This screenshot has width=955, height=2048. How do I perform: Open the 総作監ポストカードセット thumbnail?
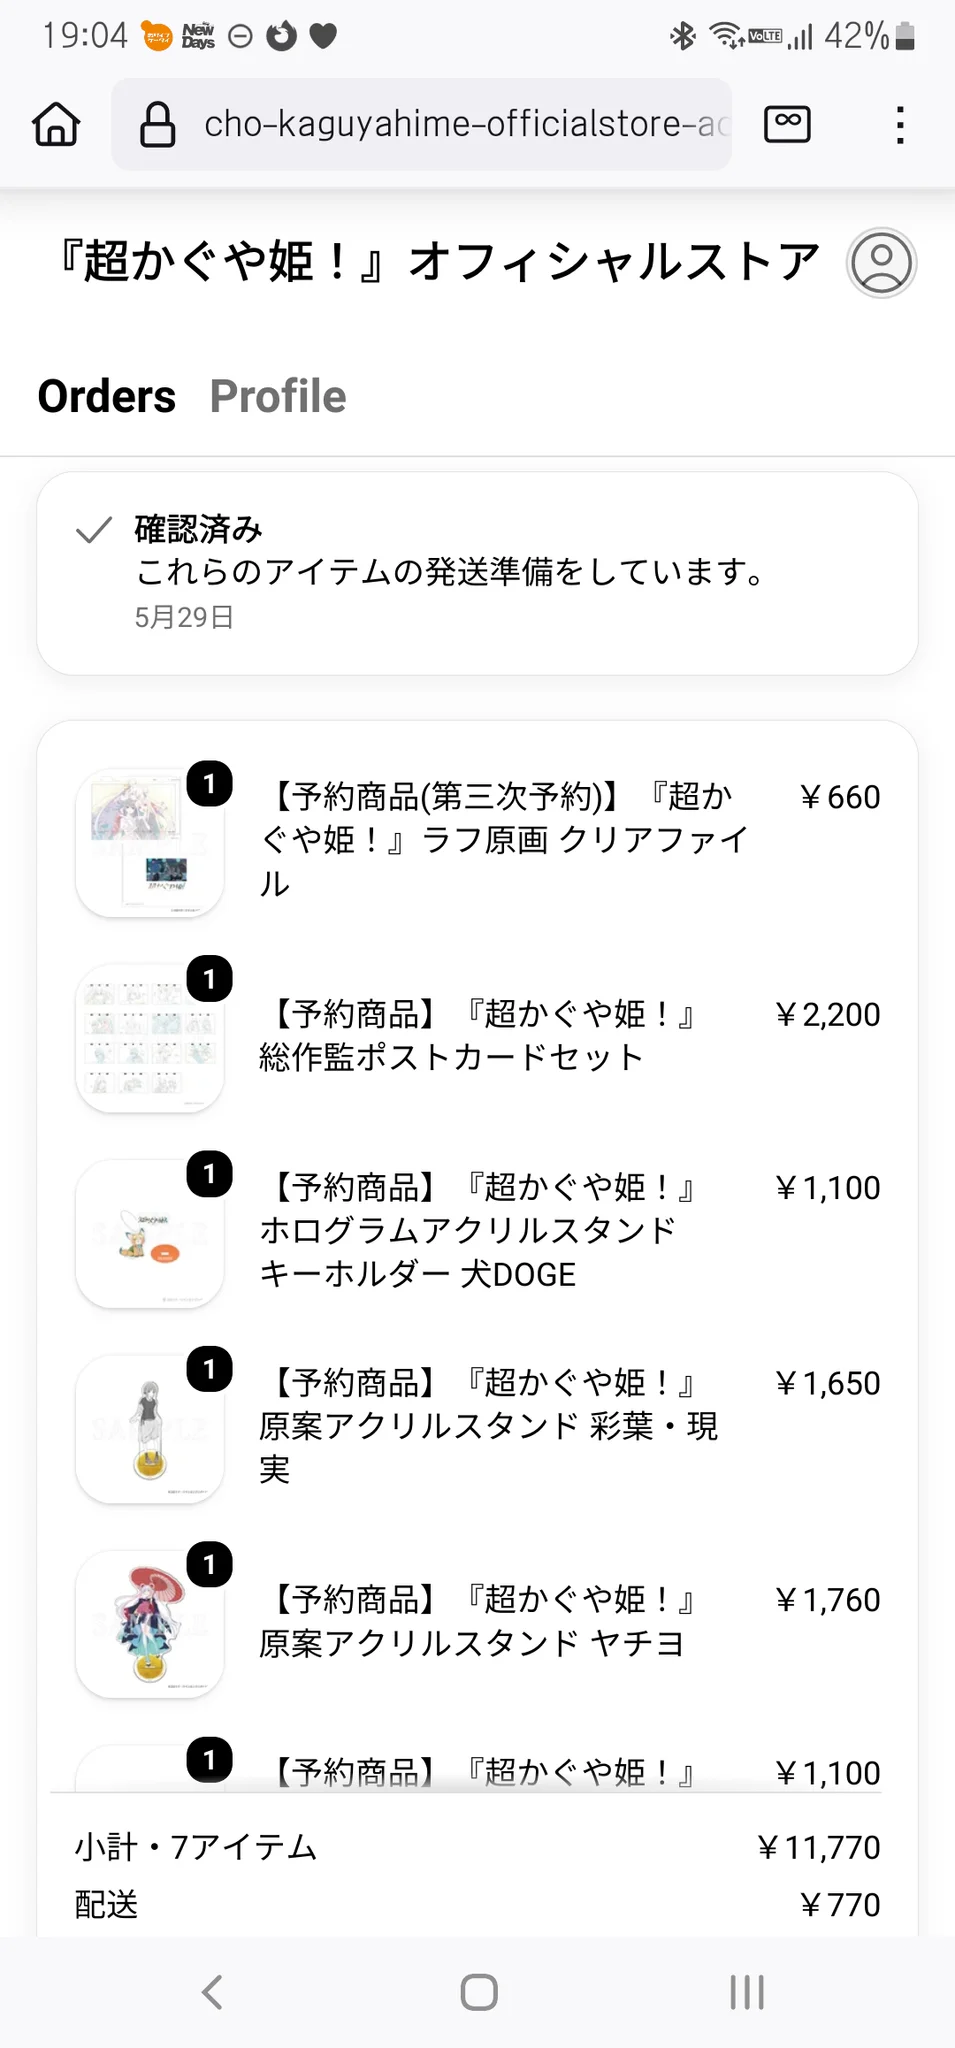tap(150, 1038)
